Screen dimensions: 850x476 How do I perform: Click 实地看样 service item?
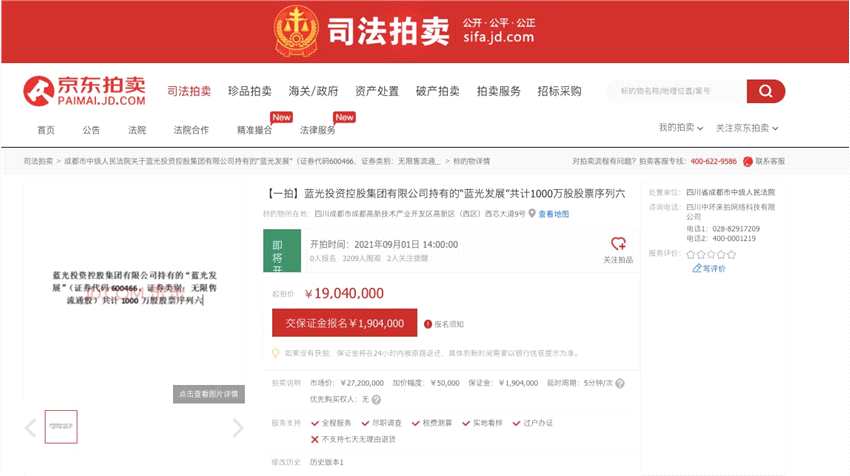pyautogui.click(x=482, y=423)
